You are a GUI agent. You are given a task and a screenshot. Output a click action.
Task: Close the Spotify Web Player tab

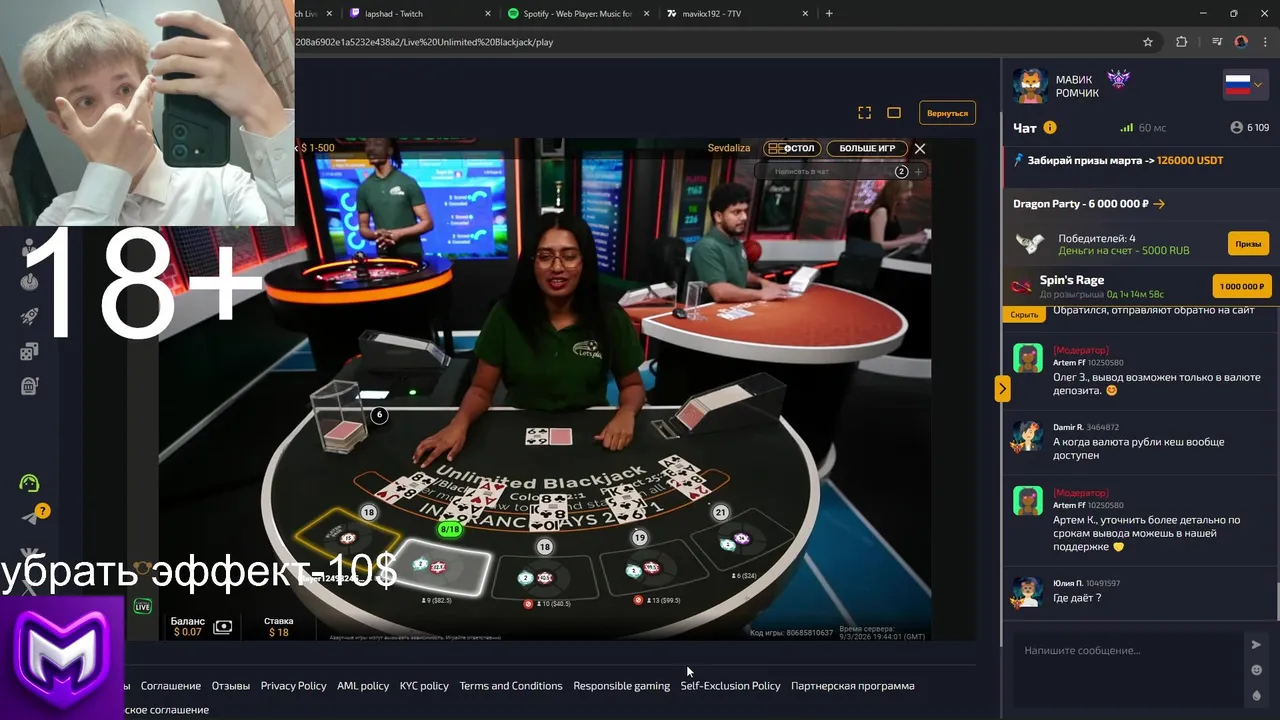pos(647,14)
